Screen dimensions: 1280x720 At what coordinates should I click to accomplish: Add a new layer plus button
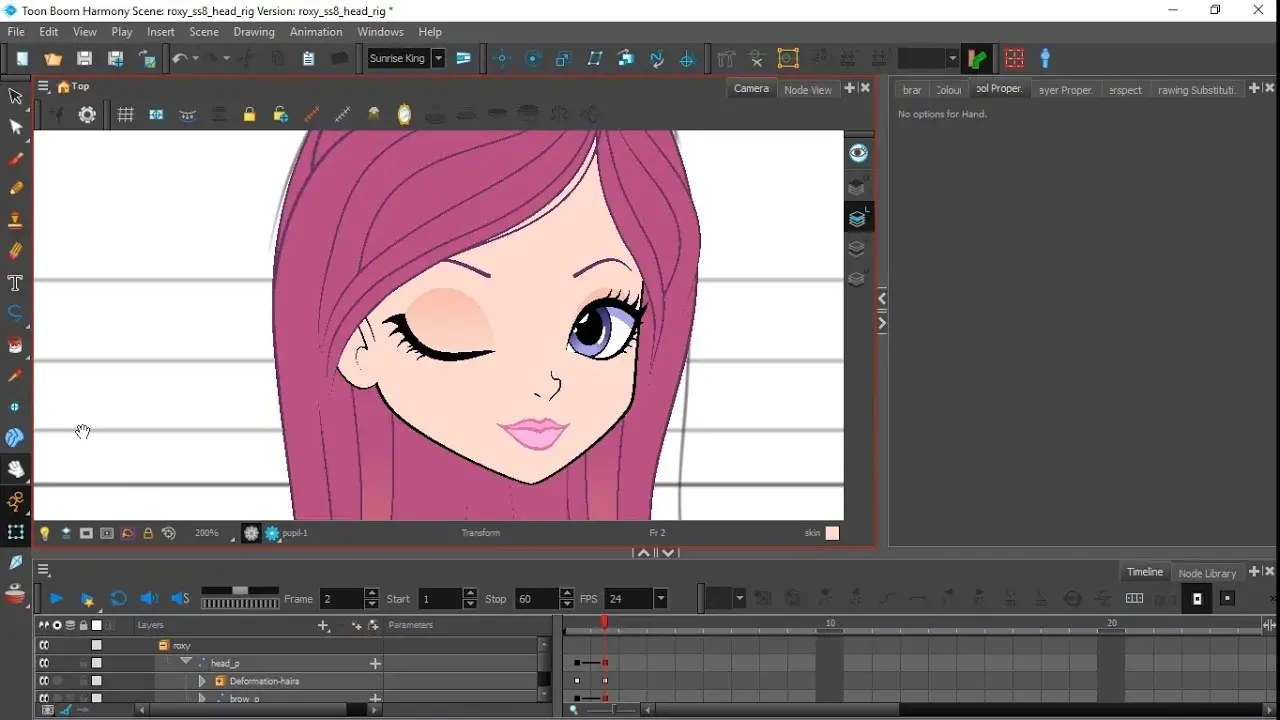click(323, 625)
